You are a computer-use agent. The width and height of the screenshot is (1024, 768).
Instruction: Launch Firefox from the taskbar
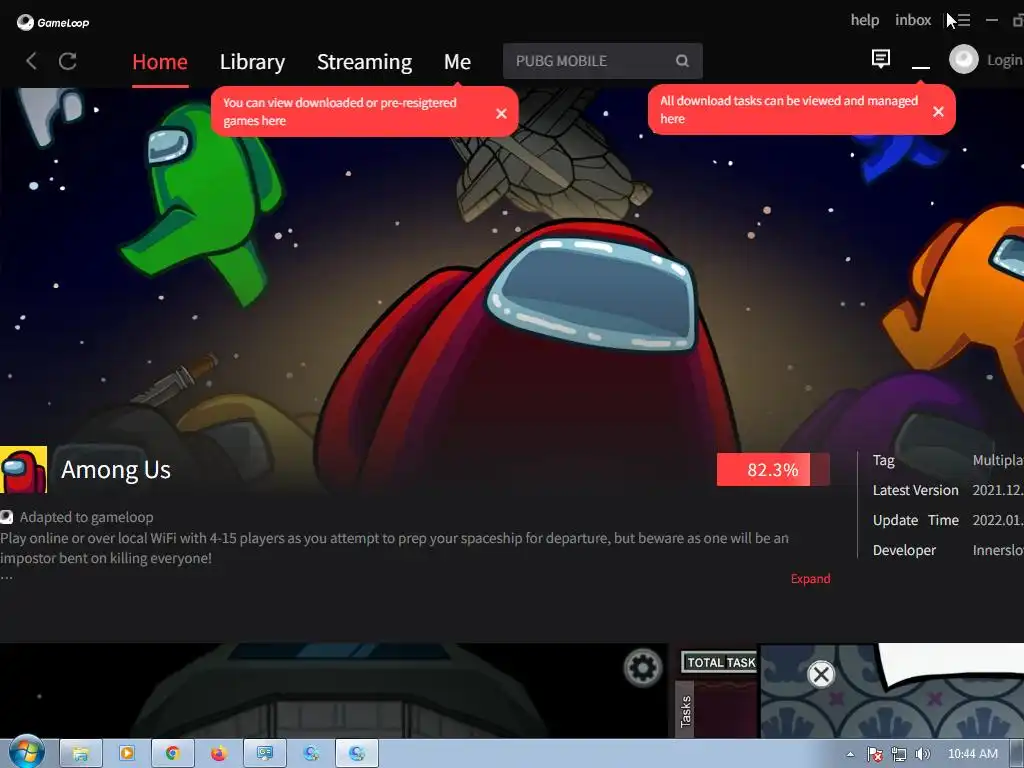tap(219, 754)
